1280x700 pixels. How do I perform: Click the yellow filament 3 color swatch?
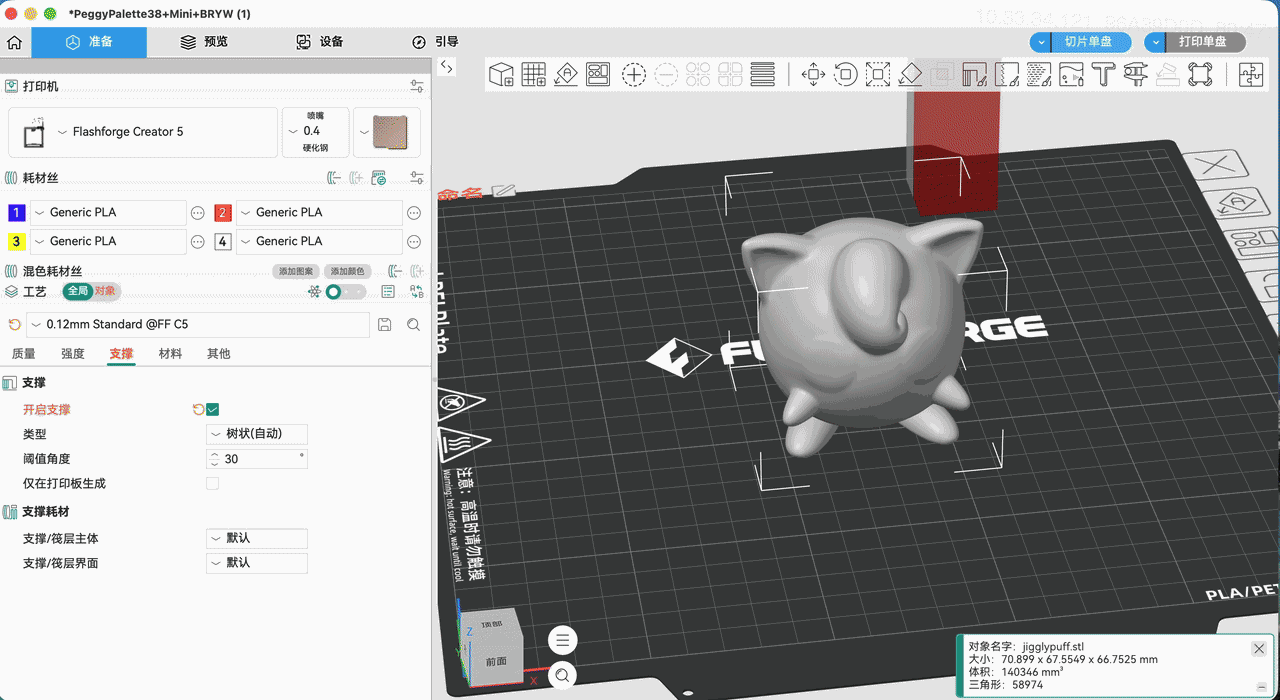click(16, 242)
